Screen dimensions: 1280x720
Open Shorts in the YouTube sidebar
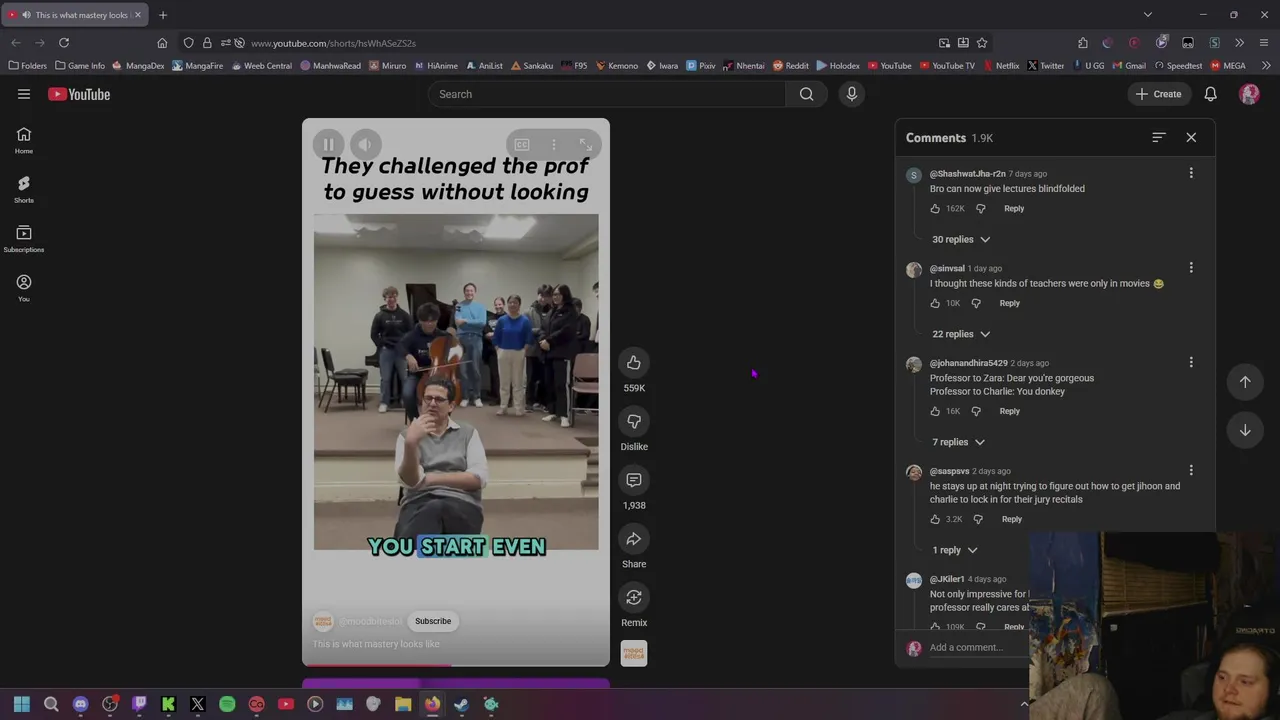(24, 190)
